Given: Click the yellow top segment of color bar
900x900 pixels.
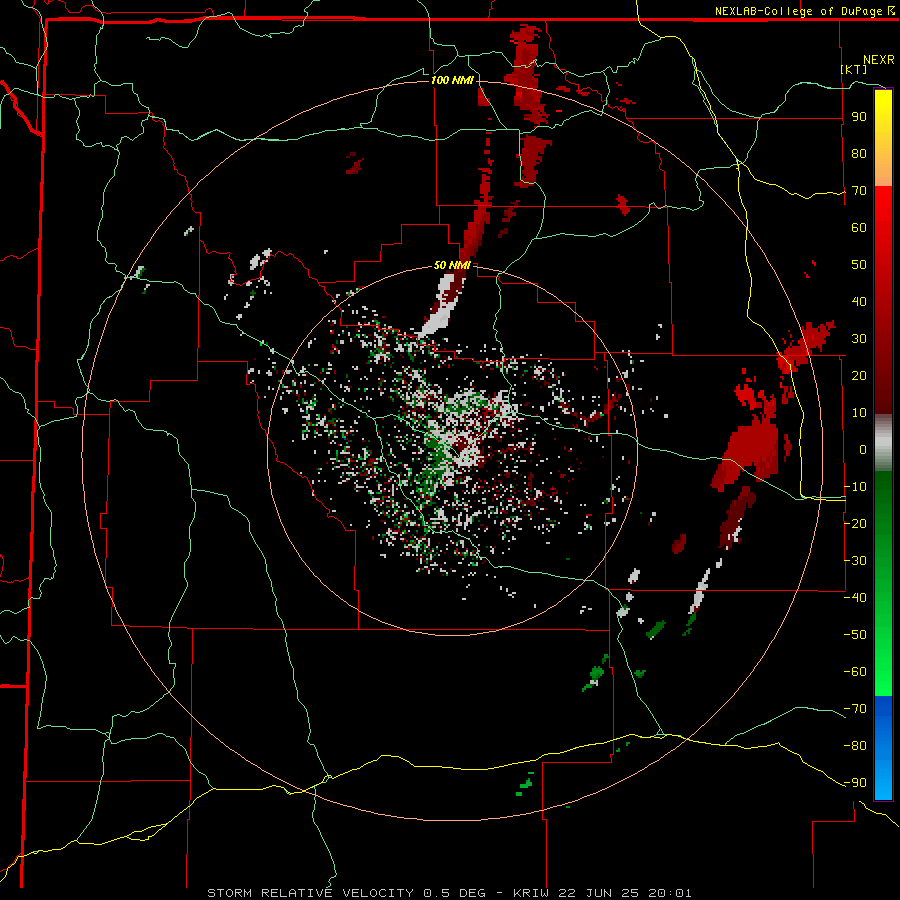Looking at the screenshot, I should (883, 138).
